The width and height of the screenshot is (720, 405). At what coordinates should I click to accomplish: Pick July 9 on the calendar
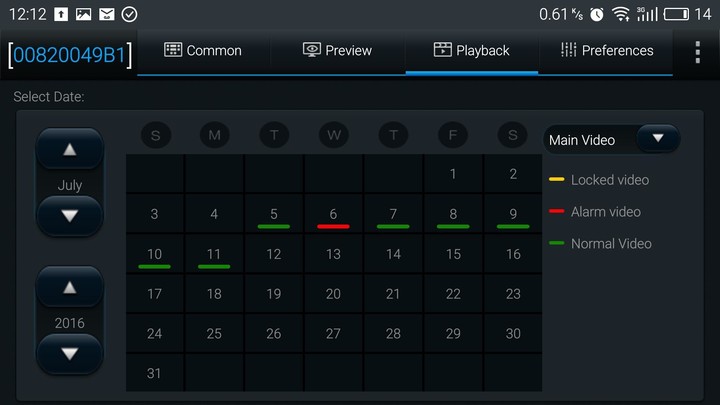coord(513,214)
